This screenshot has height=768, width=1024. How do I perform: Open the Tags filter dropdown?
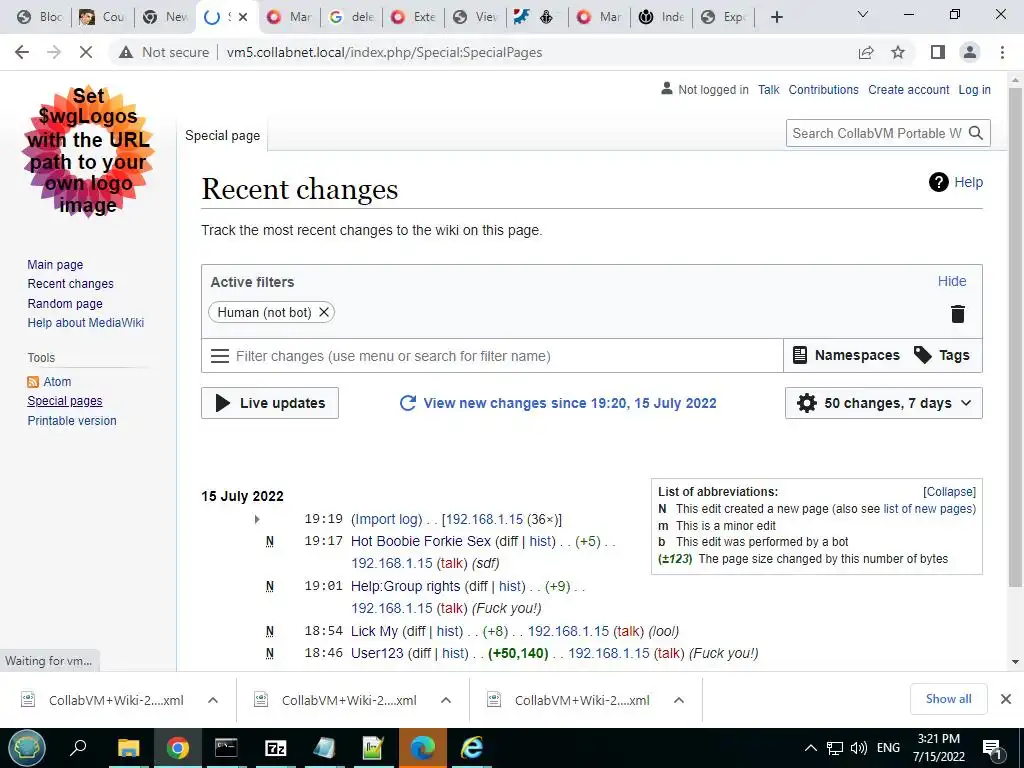pyautogui.click(x=941, y=355)
